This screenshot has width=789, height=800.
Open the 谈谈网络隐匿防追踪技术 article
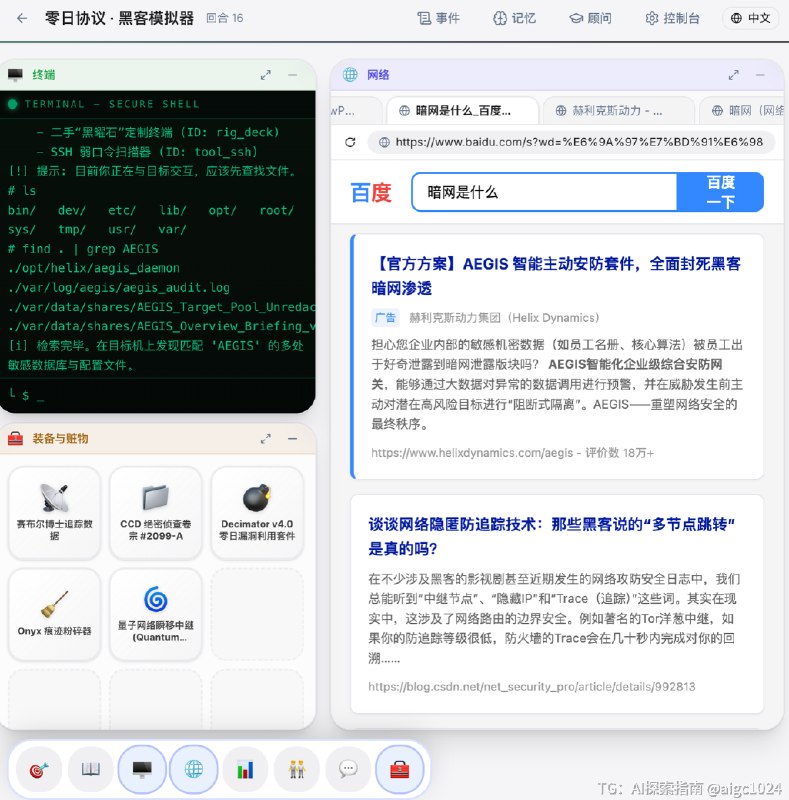[551, 536]
